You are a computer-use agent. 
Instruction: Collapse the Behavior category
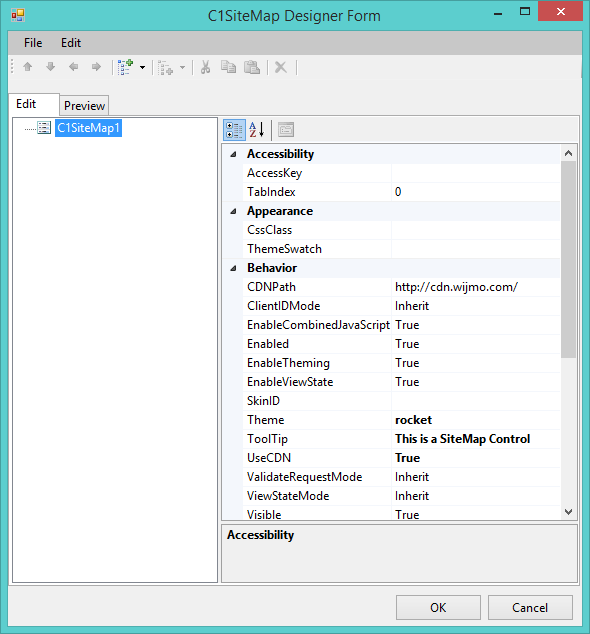coord(233,268)
